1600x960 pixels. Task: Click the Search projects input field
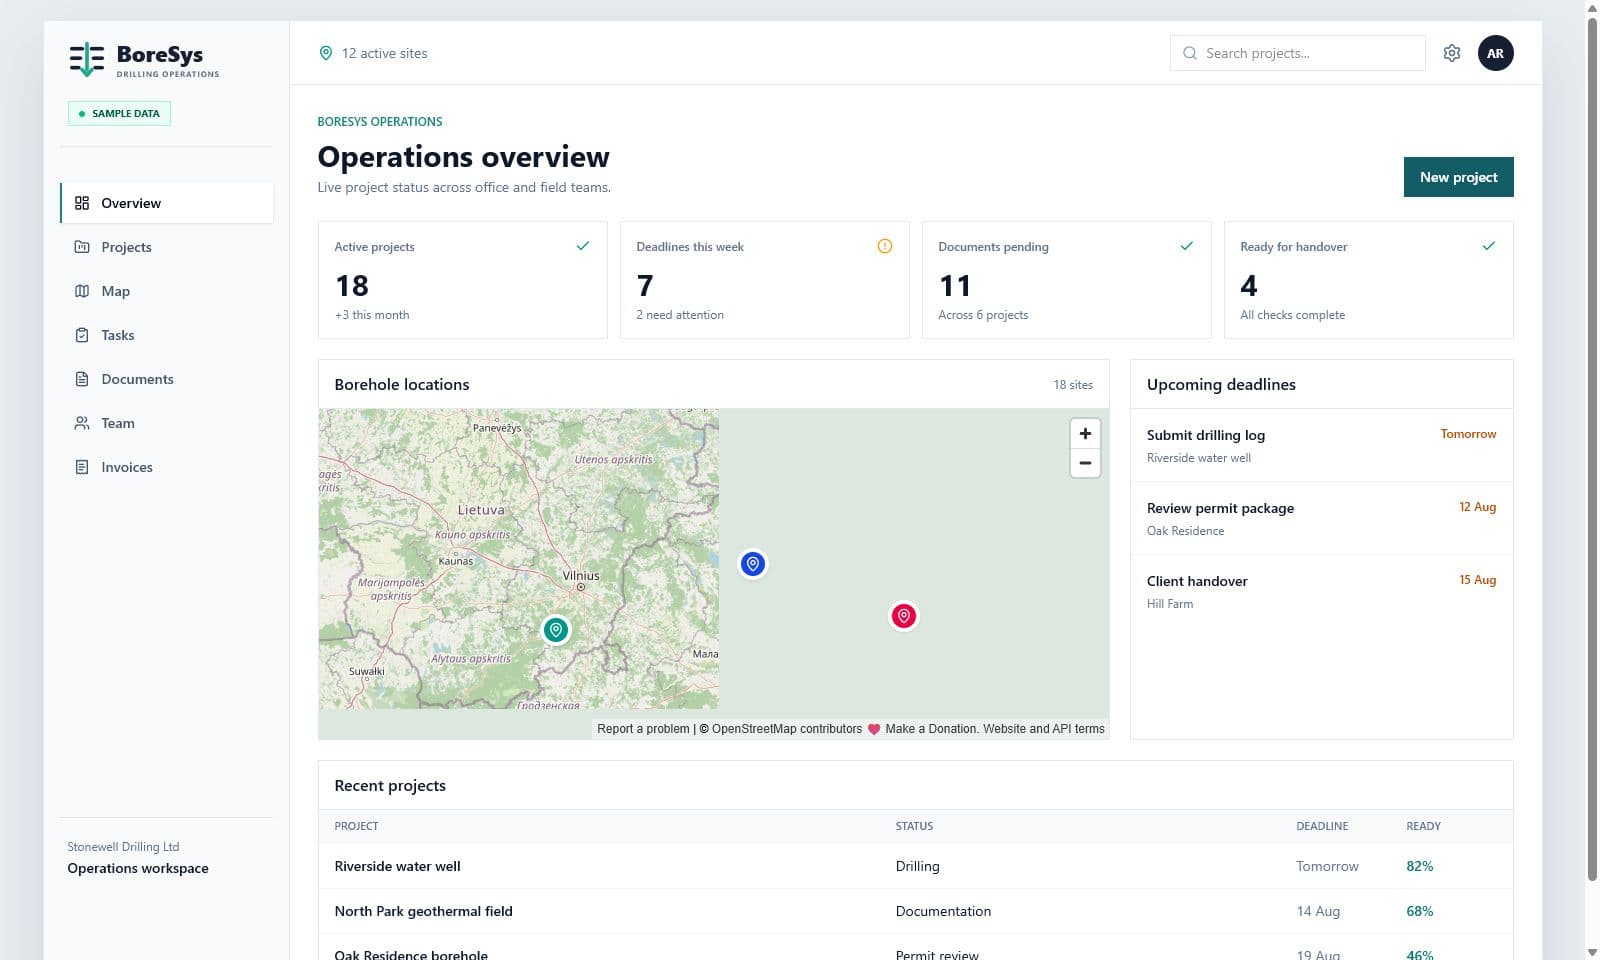coord(1297,53)
